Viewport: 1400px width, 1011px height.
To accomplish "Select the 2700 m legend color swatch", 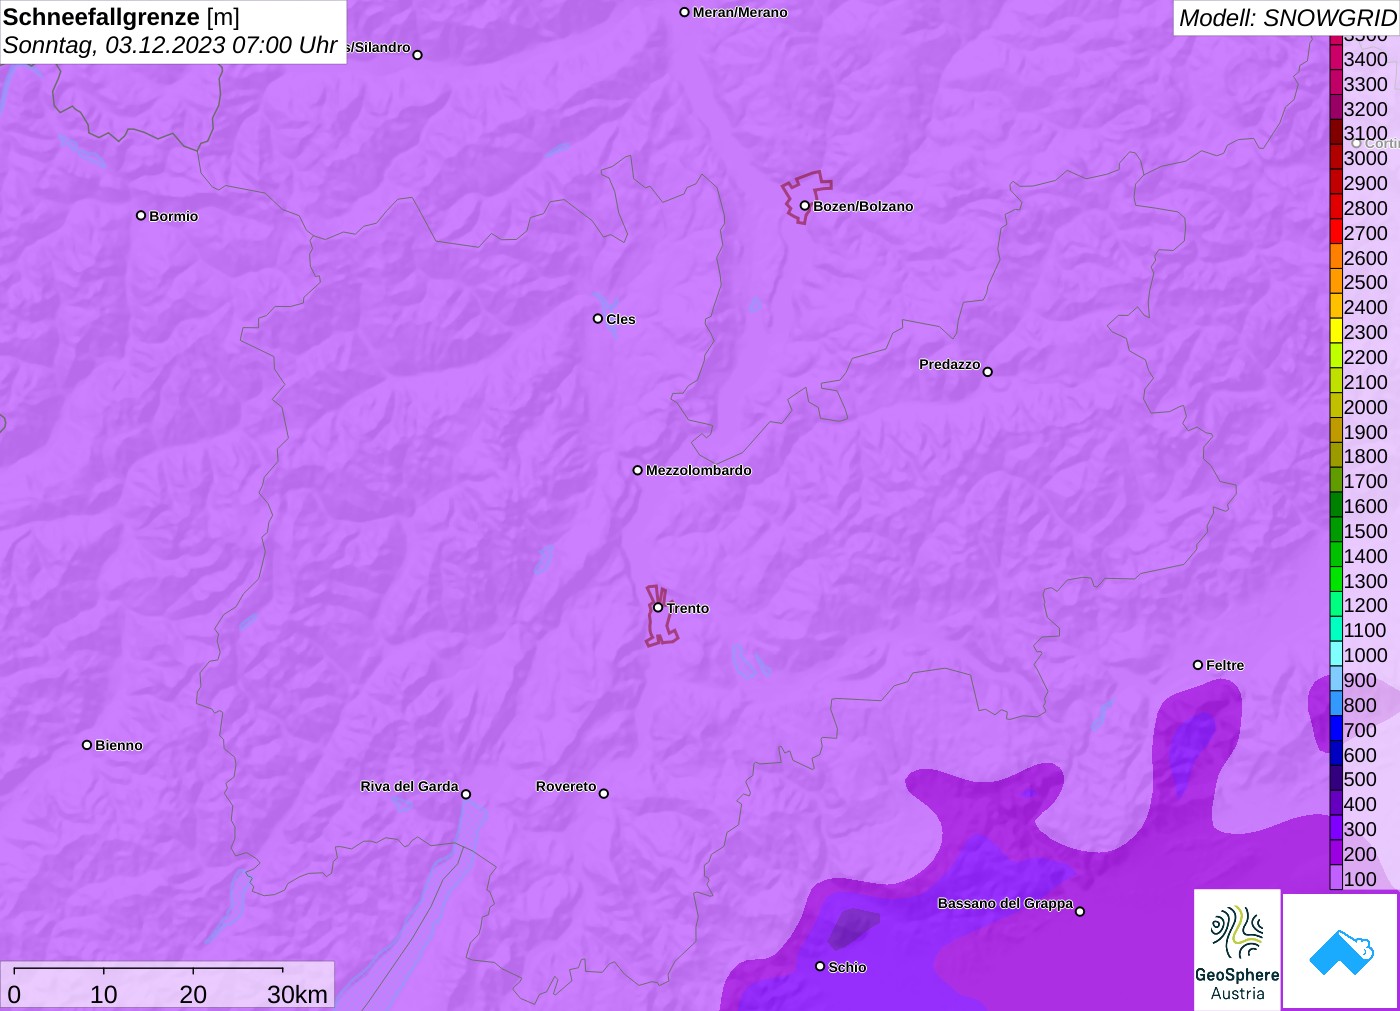I will click(1336, 233).
